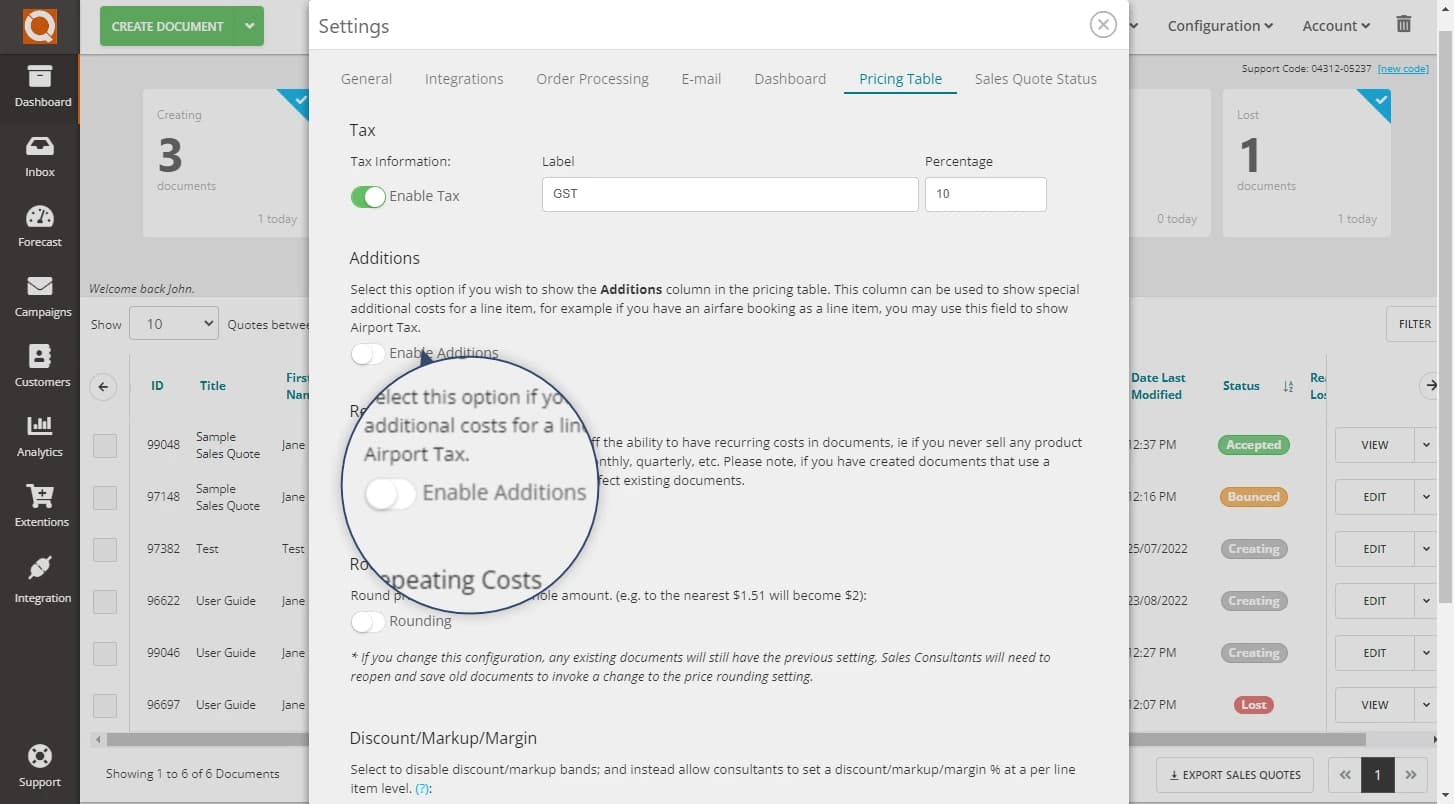Open the Order Processing settings tab
Viewport: 1454px width, 804px height.
click(592, 78)
